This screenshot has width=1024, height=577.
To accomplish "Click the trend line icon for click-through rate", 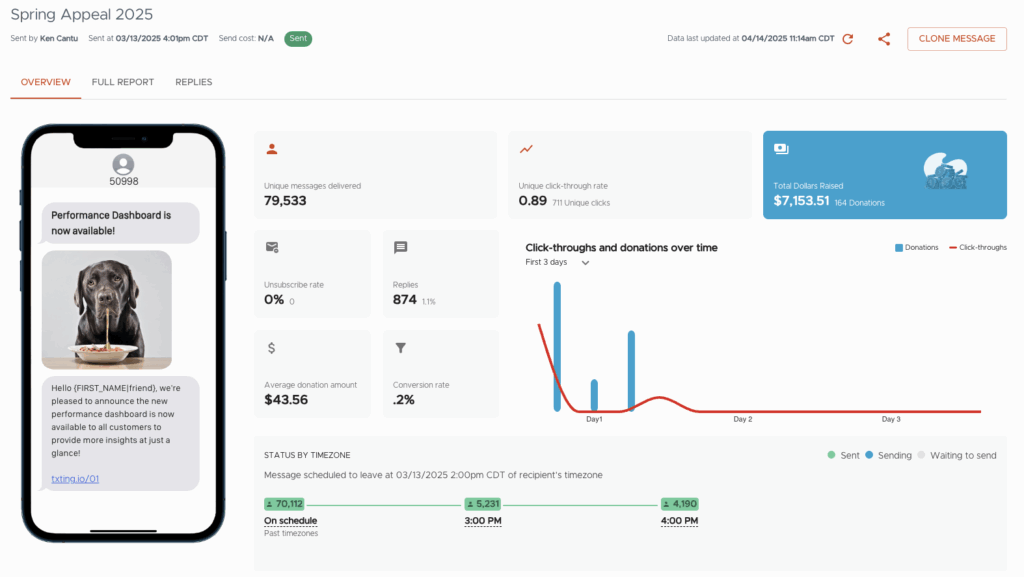I will tap(526, 149).
